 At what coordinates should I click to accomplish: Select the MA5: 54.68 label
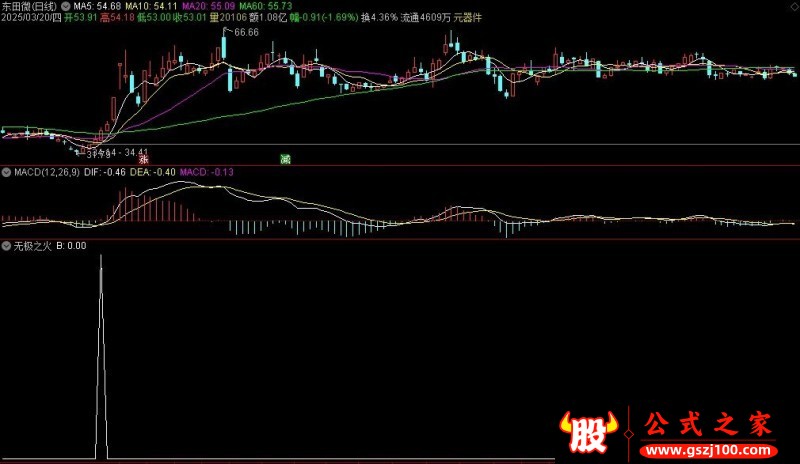(97, 7)
